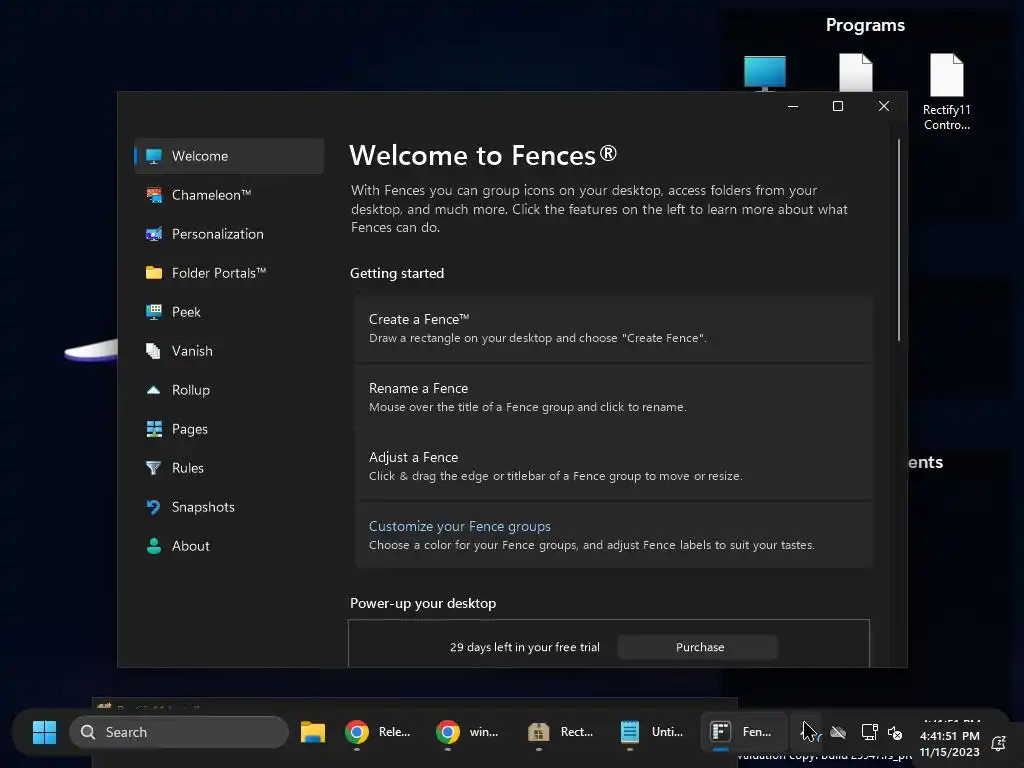The height and width of the screenshot is (768, 1024).
Task: Click the Fences taskbar button
Action: tap(743, 732)
